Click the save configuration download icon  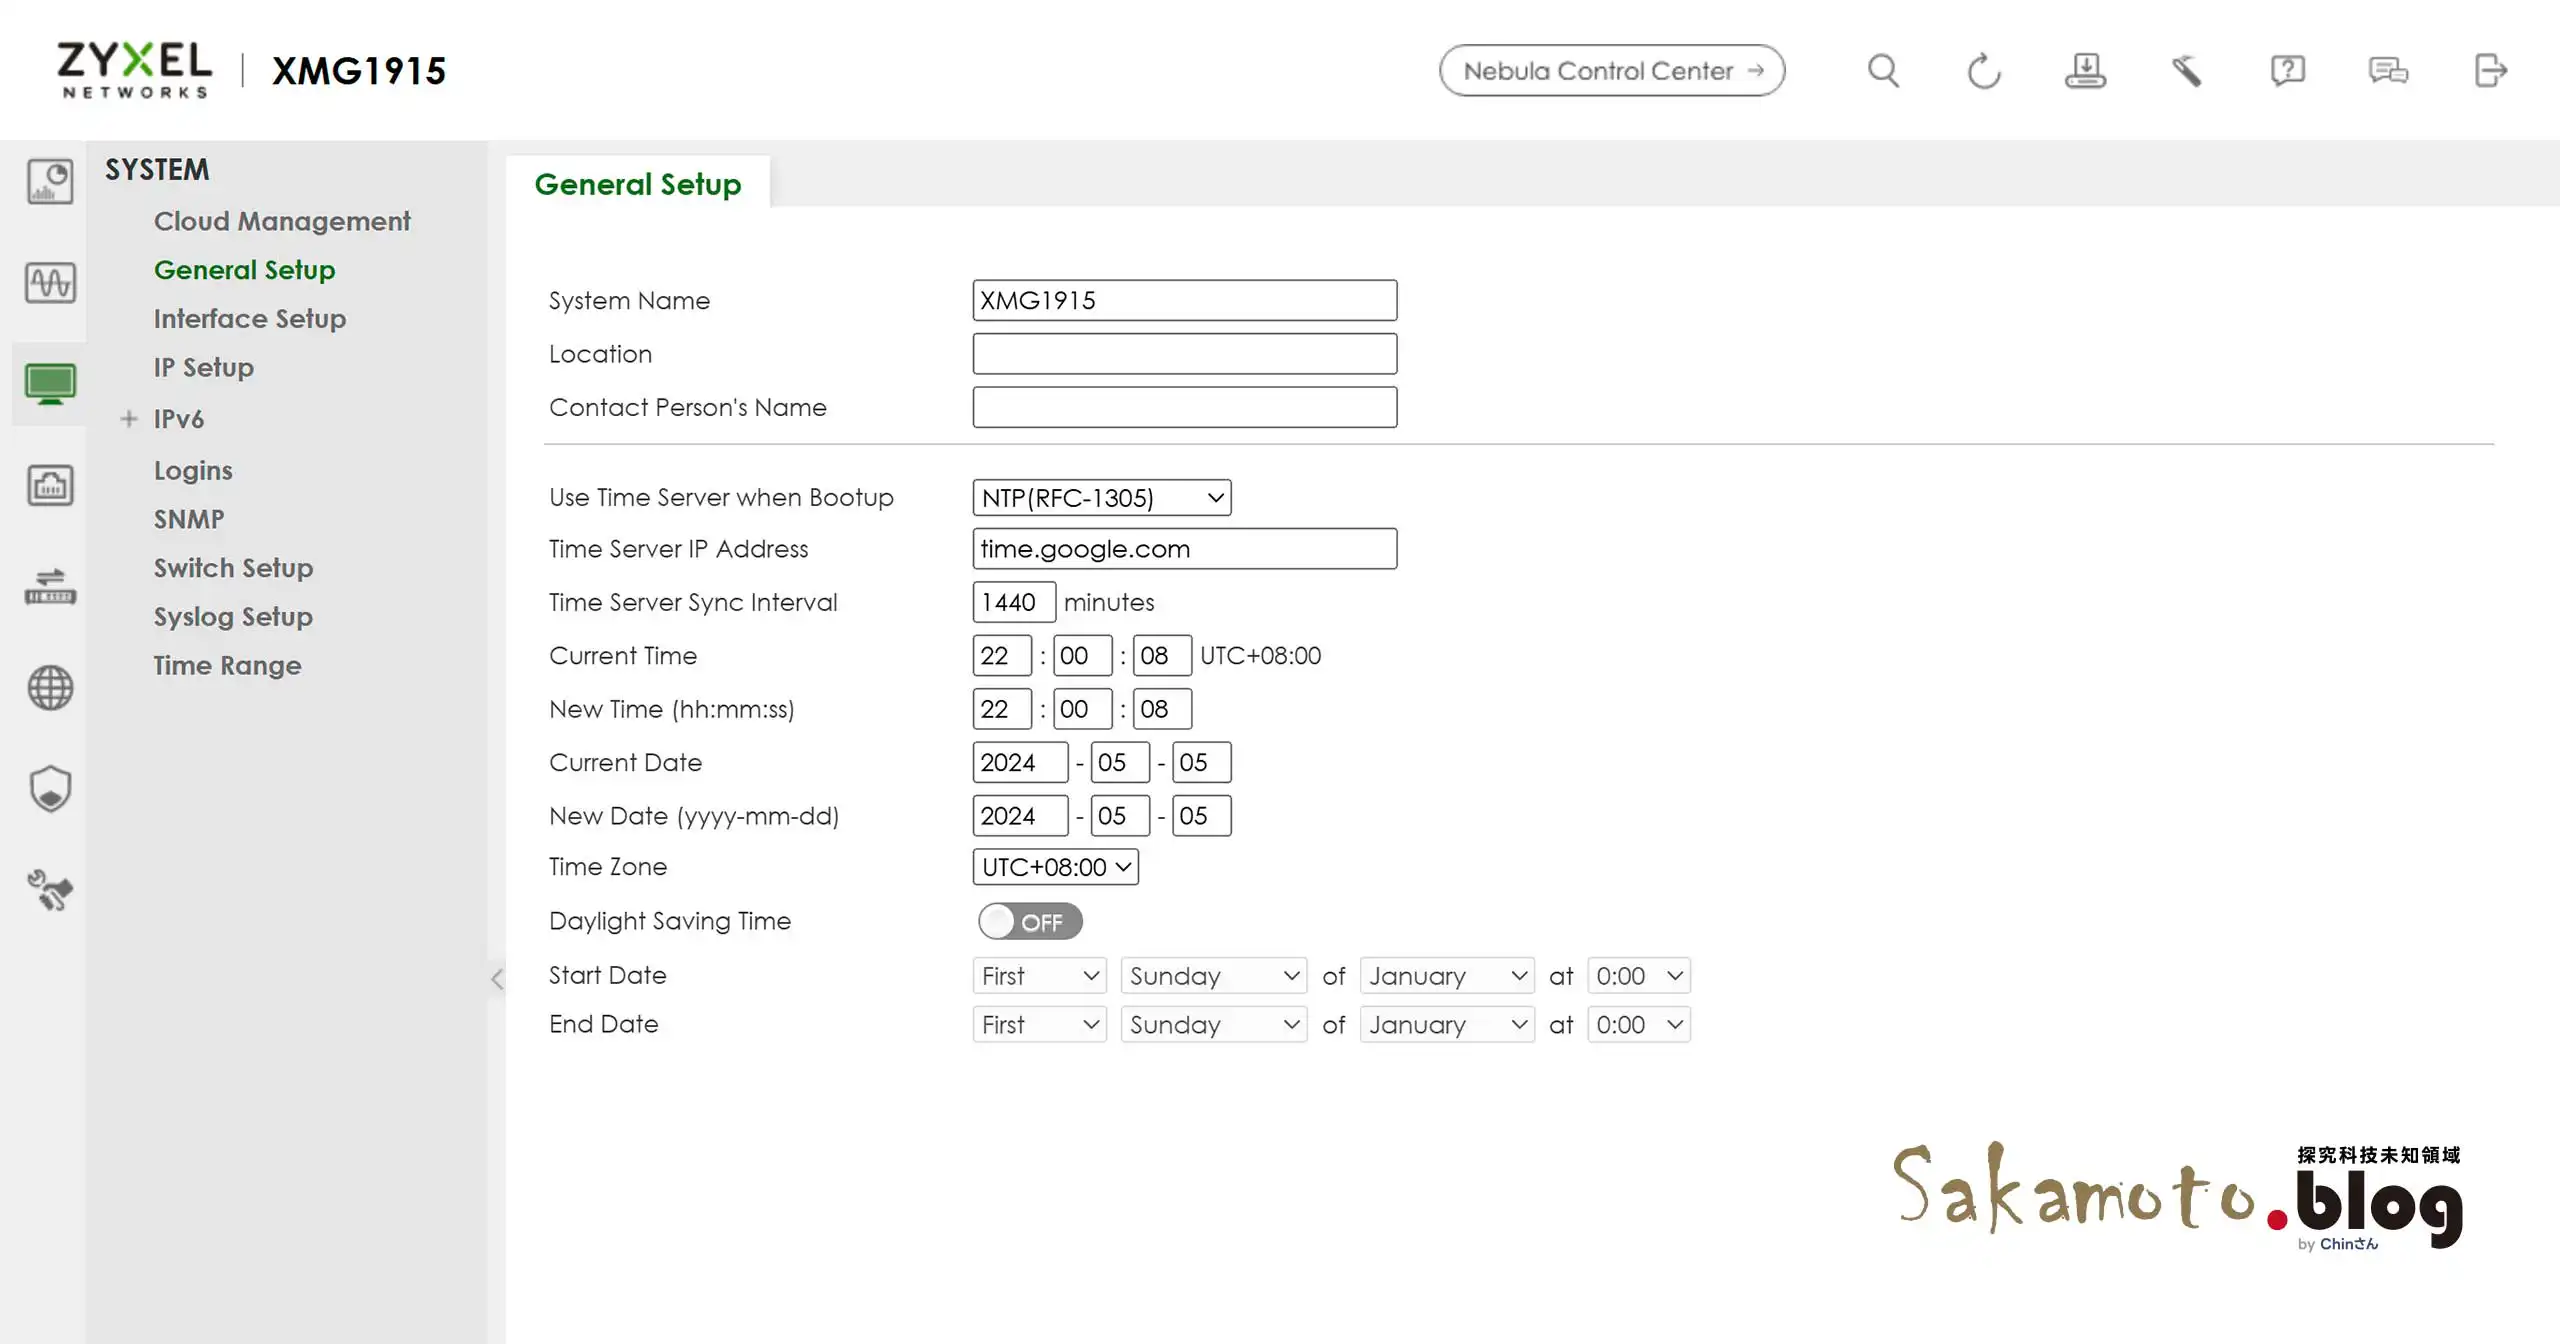pyautogui.click(x=2085, y=71)
